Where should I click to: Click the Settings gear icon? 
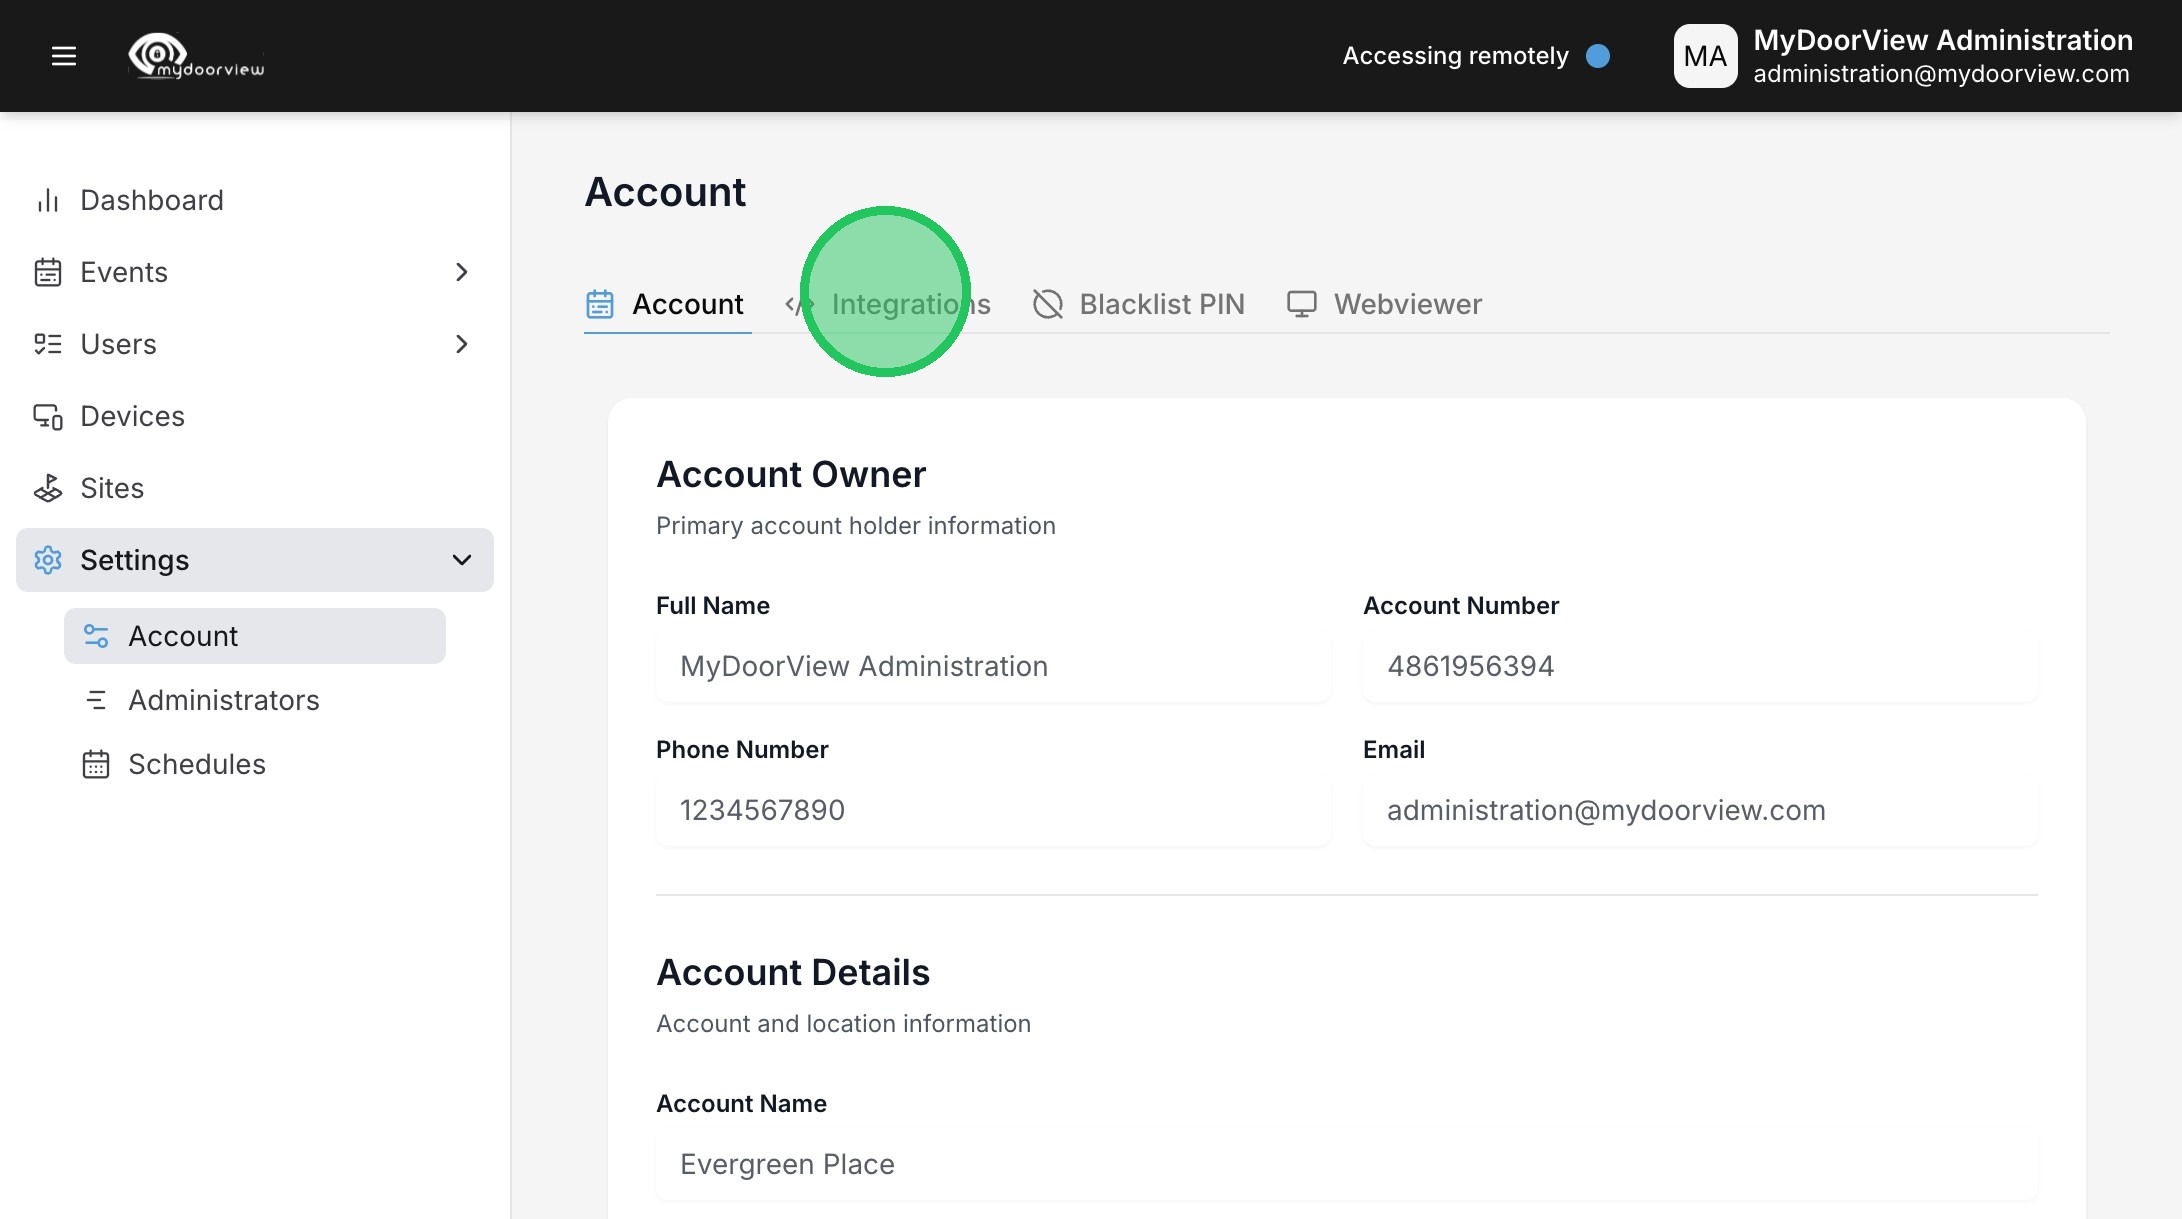click(47, 560)
